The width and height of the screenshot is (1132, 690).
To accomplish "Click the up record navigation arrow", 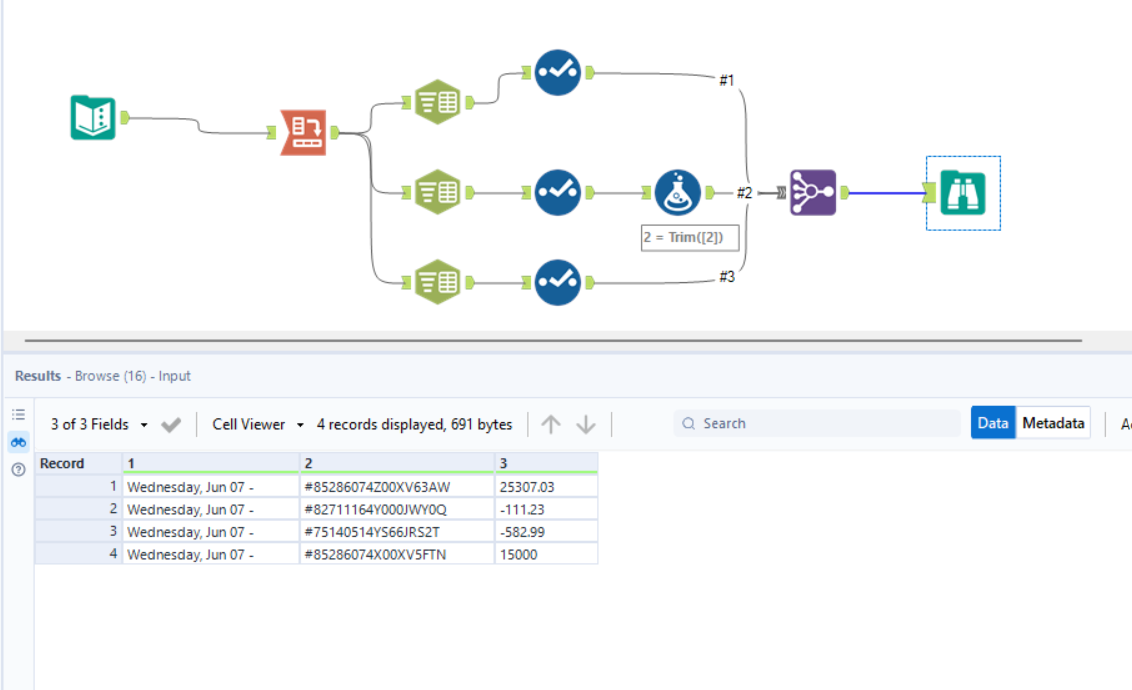I will click(x=550, y=423).
